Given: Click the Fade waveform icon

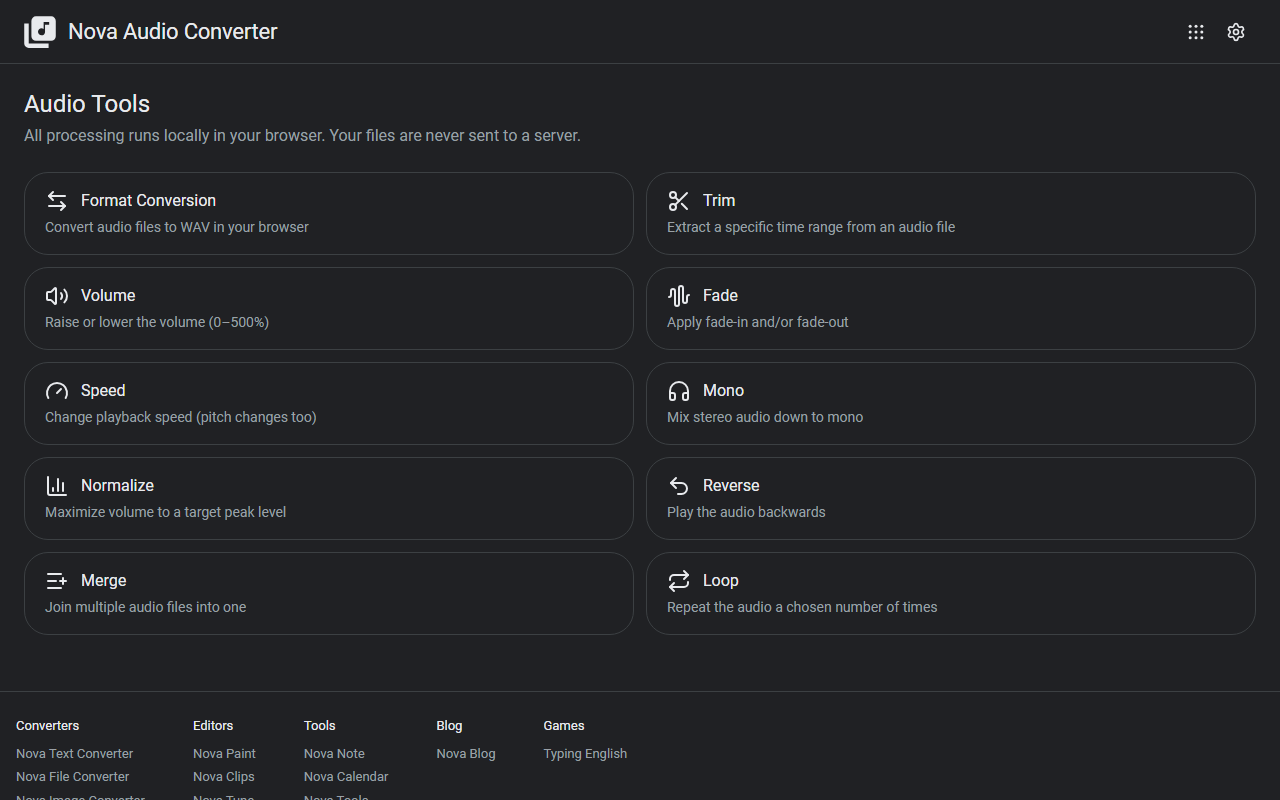Looking at the screenshot, I should 679,296.
